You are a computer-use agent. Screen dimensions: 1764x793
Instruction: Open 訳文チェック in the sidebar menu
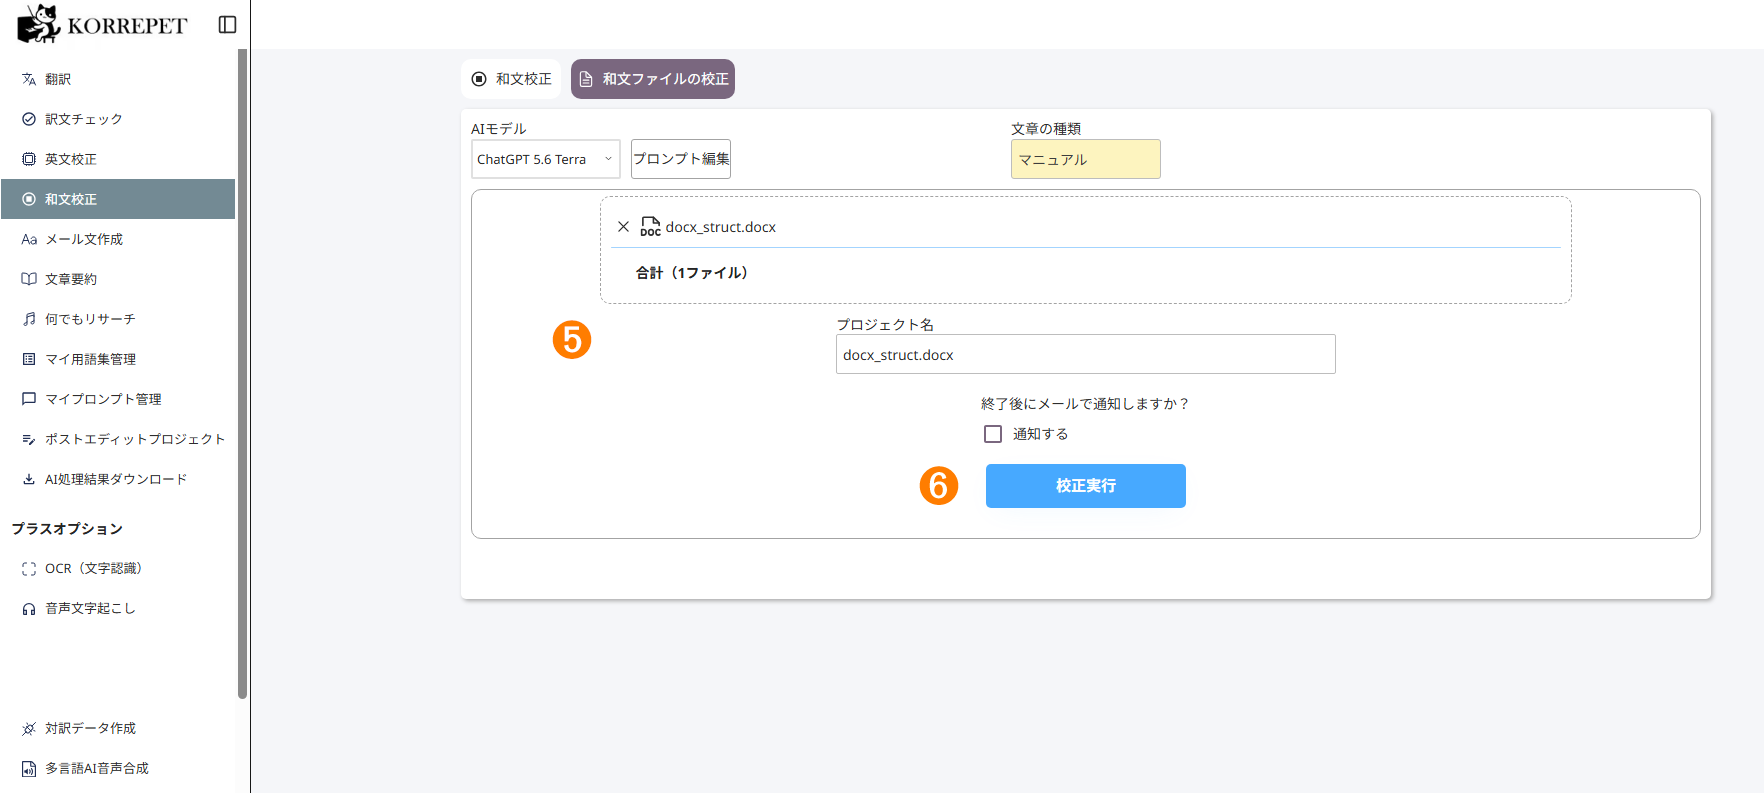(x=118, y=119)
